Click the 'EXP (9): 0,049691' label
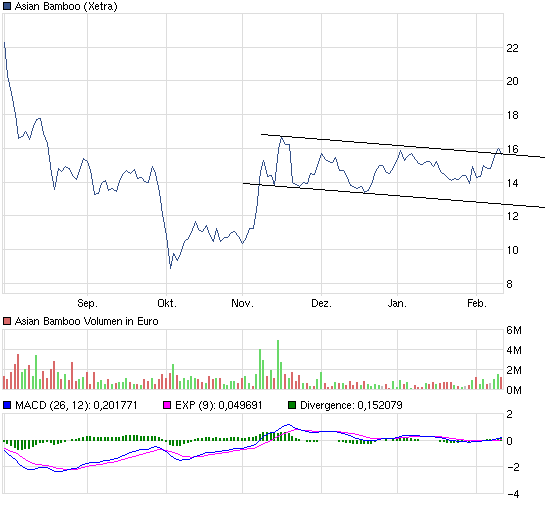This screenshot has width=545, height=507. [219, 406]
